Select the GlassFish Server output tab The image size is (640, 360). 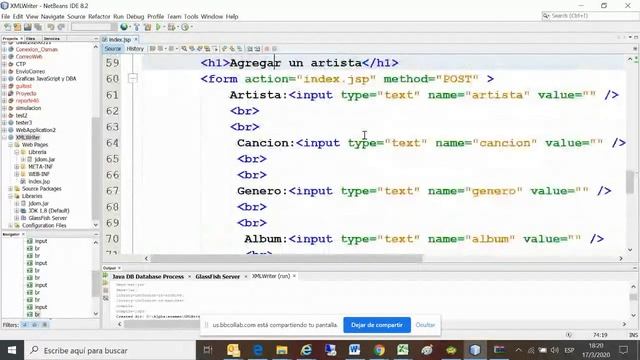[x=218, y=276]
